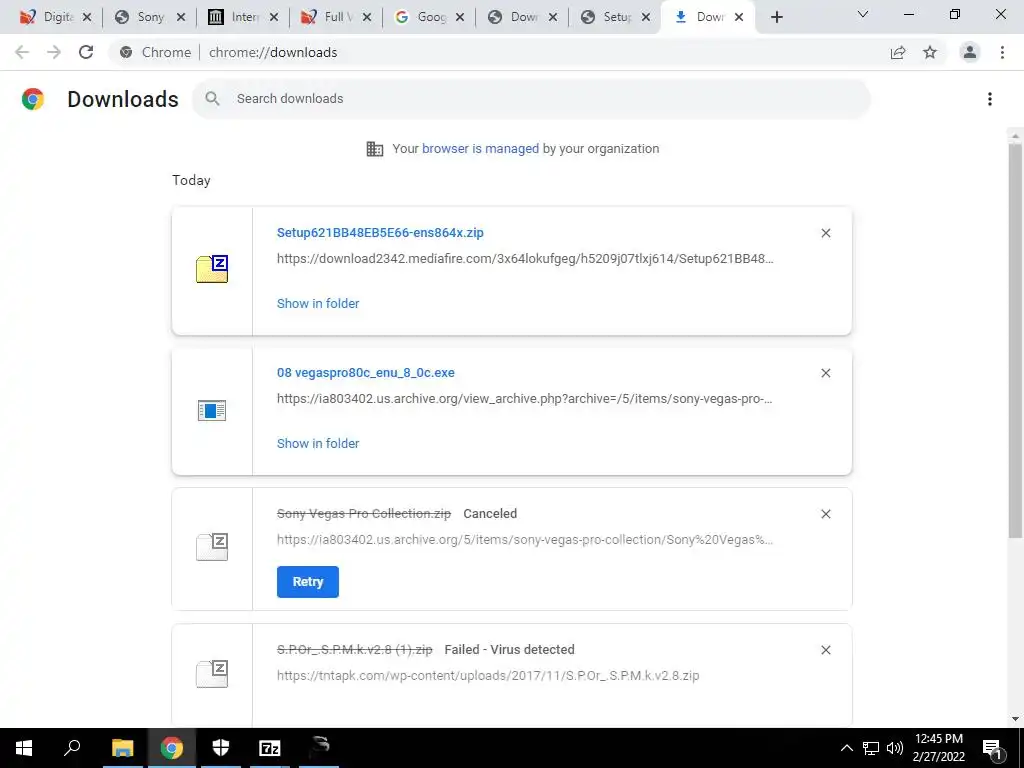Show hidden system tray icons
1024x768 pixels.
846,748
